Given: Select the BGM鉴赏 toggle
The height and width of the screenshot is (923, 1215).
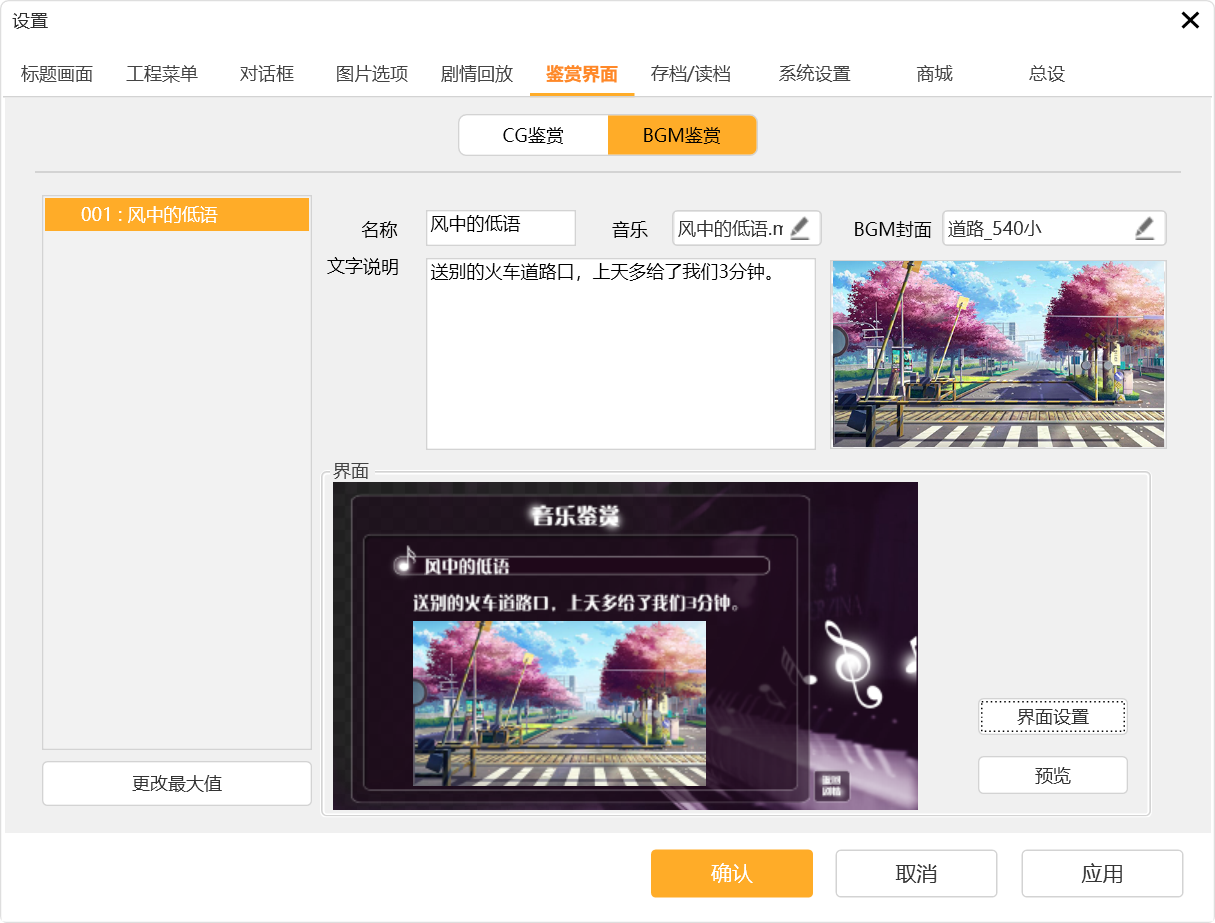Looking at the screenshot, I should [681, 135].
